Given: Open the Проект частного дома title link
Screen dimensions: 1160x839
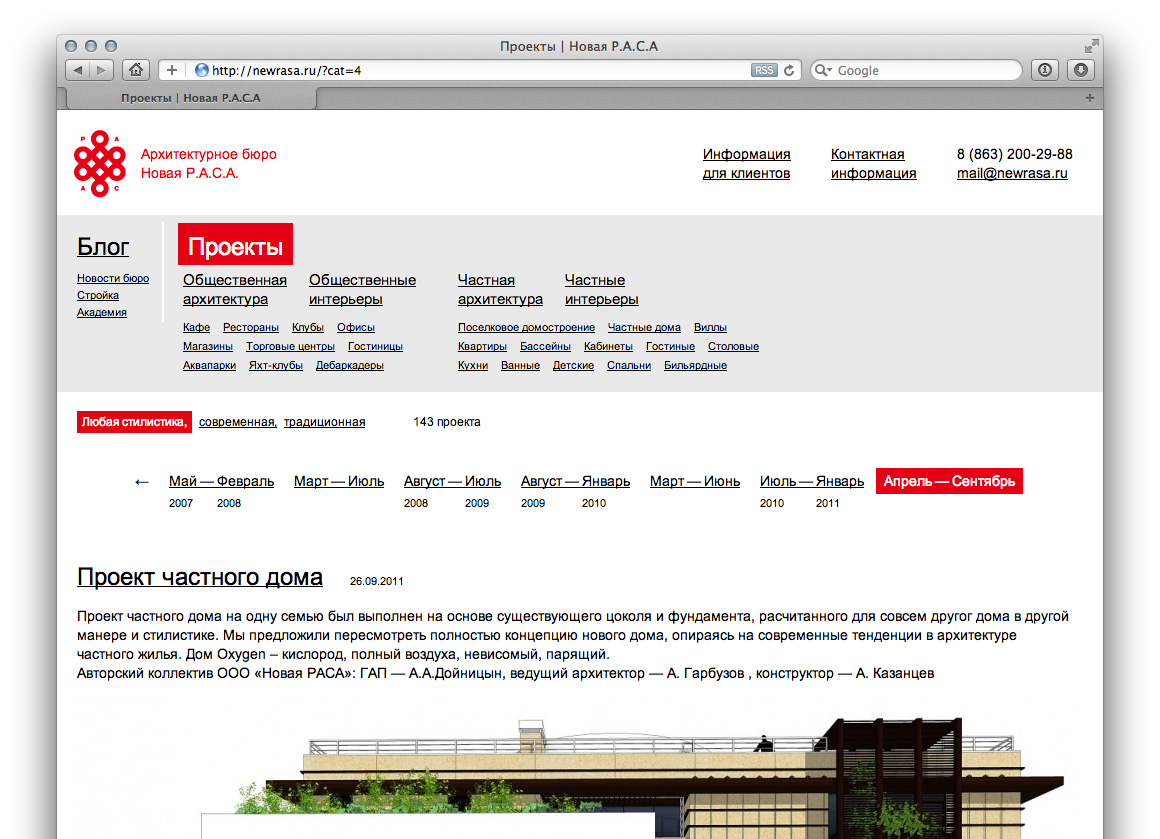Looking at the screenshot, I should (200, 577).
